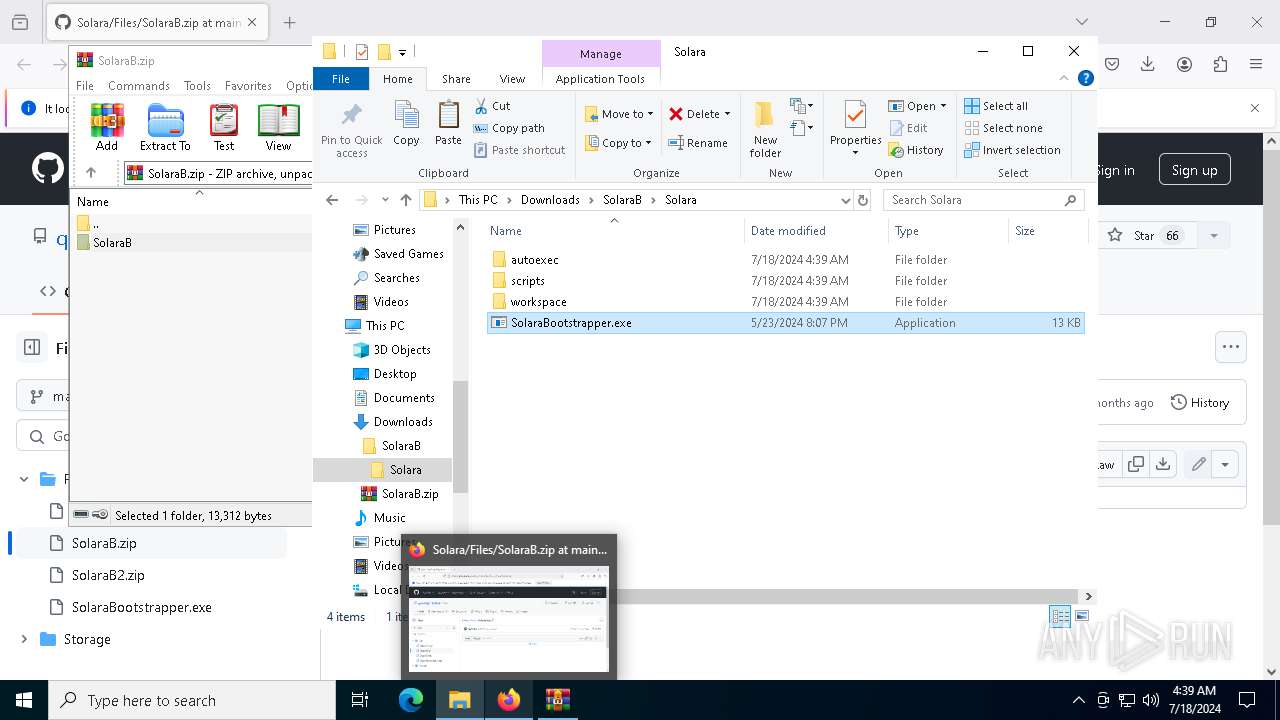1280x720 pixels.
Task: Create a New folder
Action: pos(765,129)
